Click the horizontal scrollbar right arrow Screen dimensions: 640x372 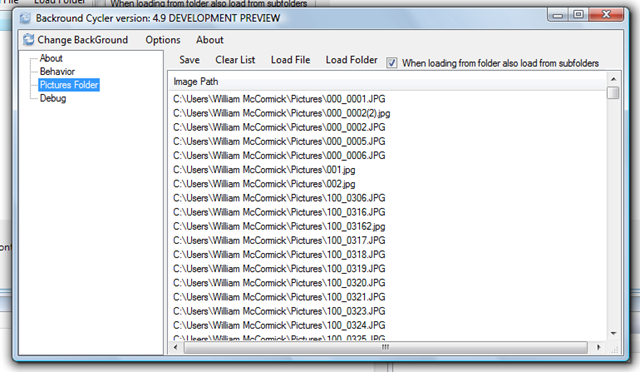tap(598, 347)
